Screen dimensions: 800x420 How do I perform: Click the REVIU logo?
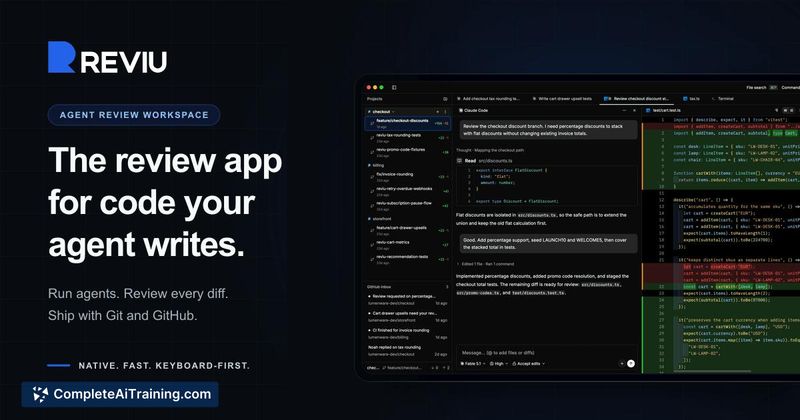coord(107,57)
